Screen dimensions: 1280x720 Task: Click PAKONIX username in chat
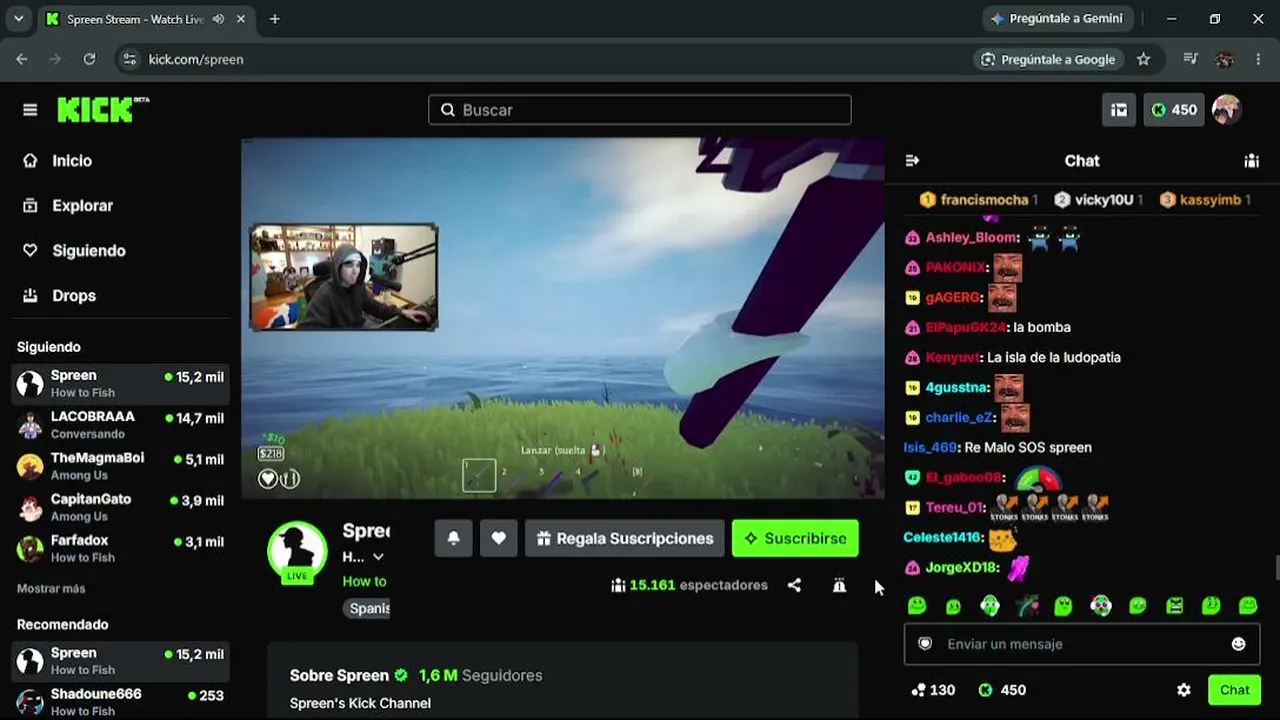955,267
